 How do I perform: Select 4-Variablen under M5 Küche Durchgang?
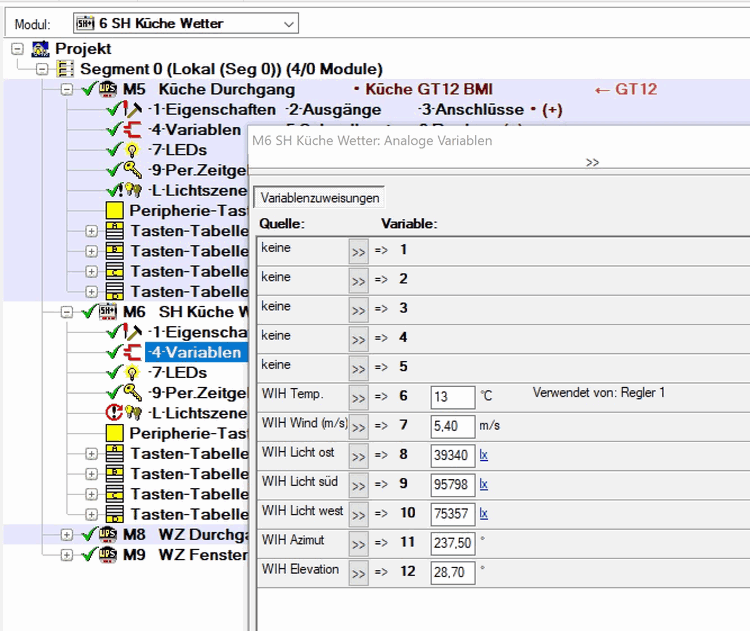[194, 130]
